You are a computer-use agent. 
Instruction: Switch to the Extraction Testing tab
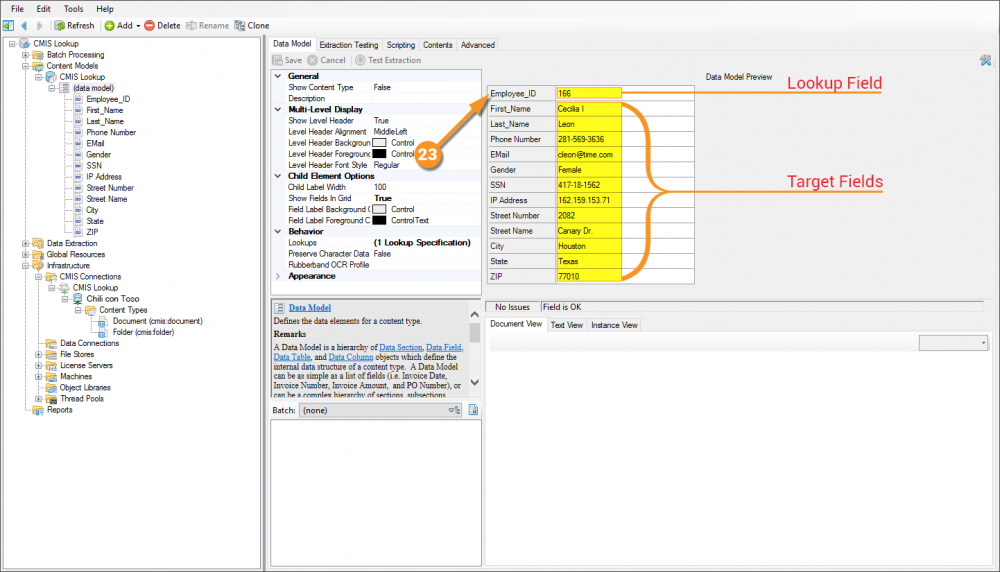348,45
